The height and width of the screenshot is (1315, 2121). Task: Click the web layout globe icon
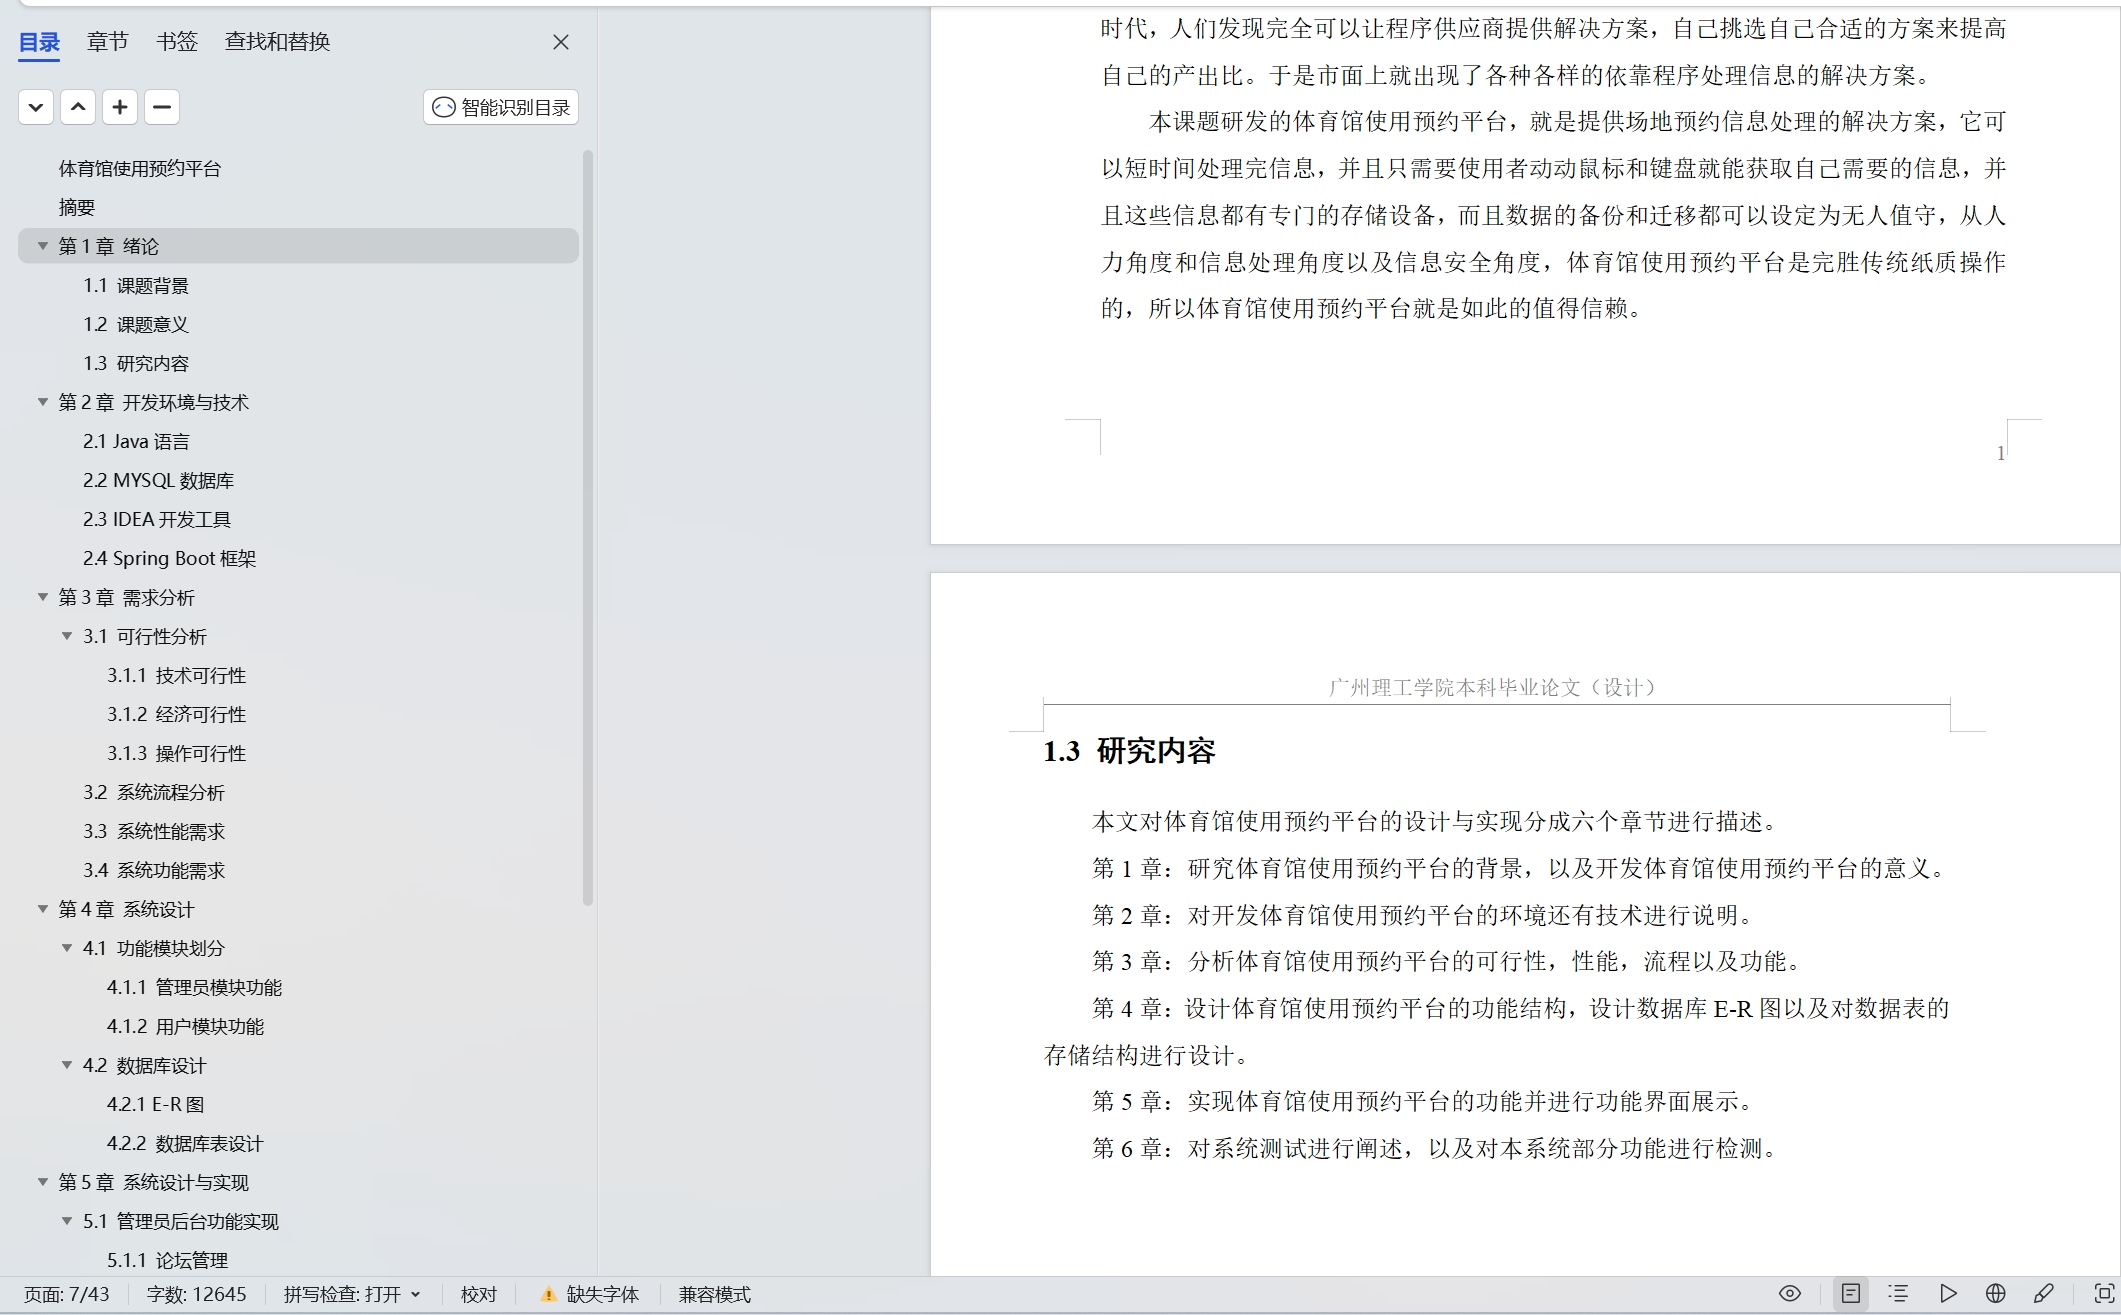(x=1996, y=1294)
